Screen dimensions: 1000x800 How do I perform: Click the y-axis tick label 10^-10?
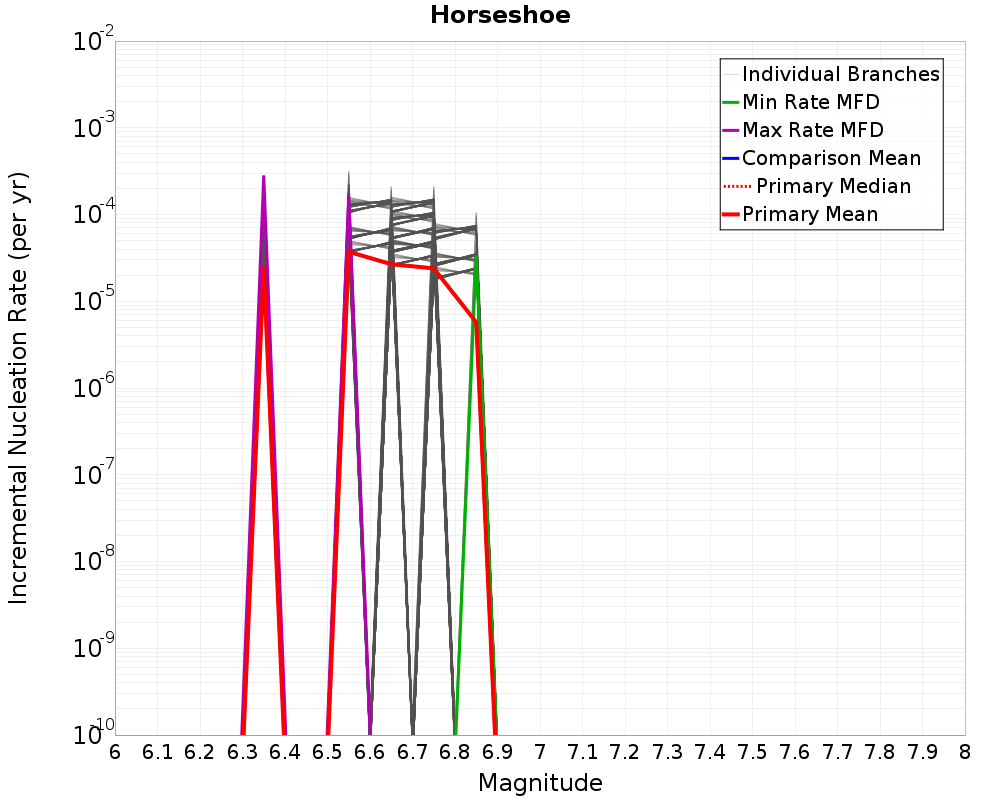pos(93,732)
